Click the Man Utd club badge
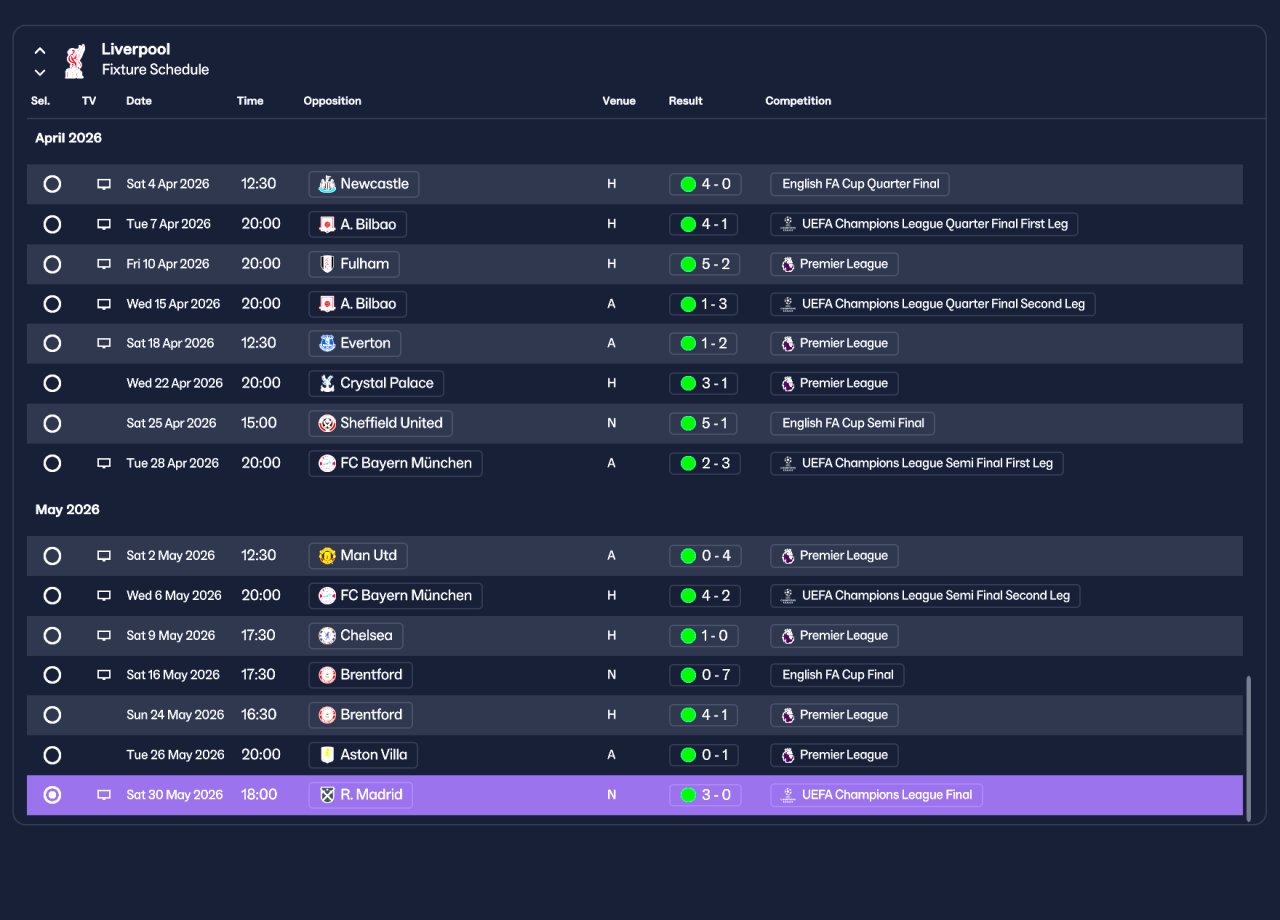1280x920 pixels. 327,556
